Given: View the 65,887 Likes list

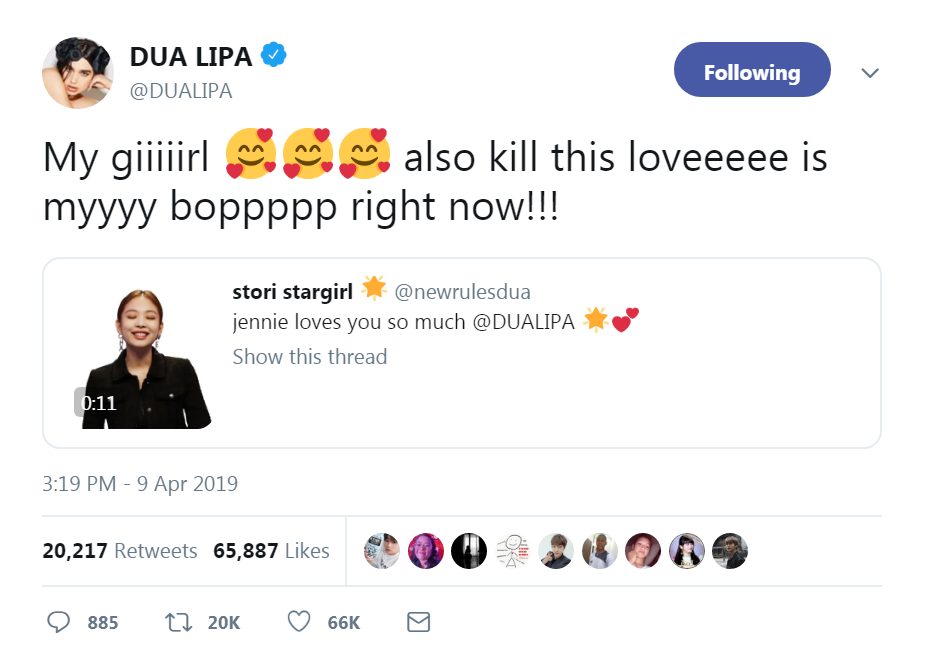Looking at the screenshot, I should [x=271, y=550].
